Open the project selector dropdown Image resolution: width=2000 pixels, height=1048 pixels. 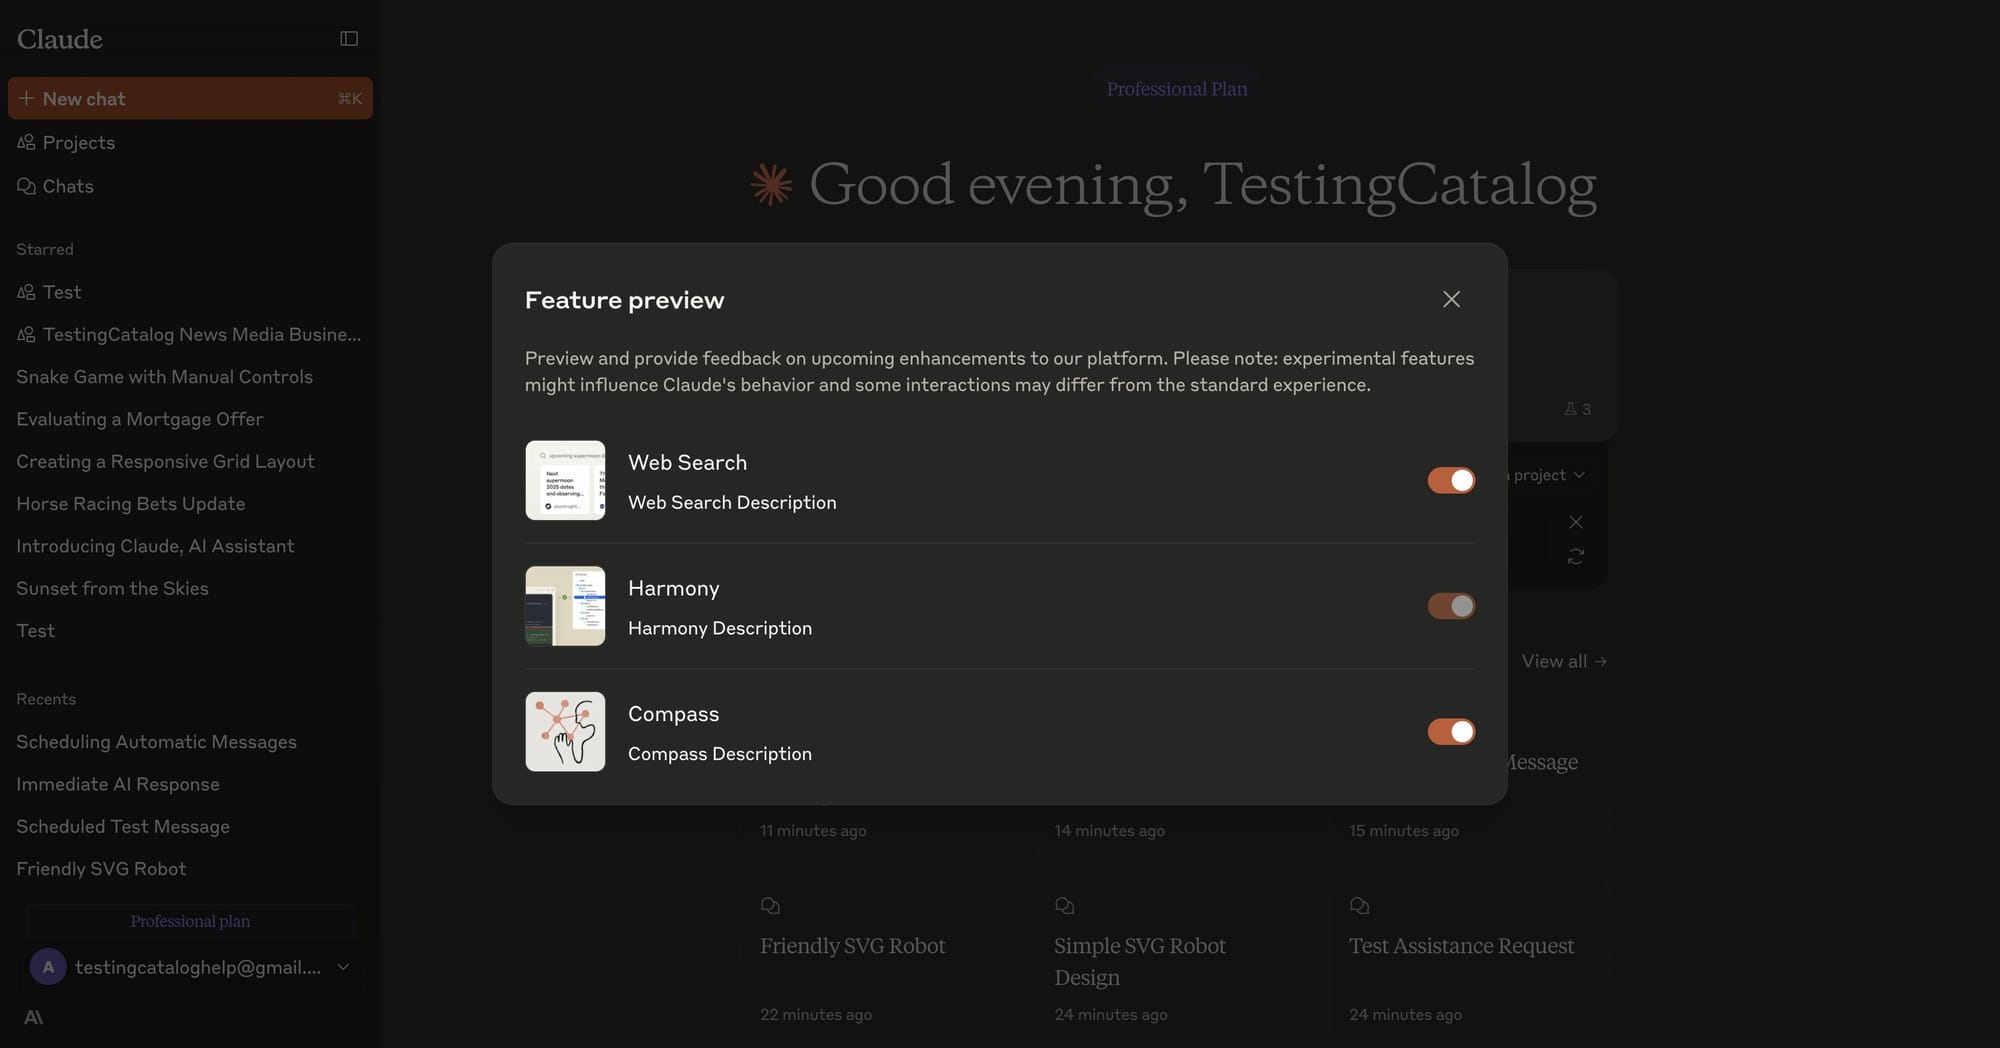point(1546,475)
